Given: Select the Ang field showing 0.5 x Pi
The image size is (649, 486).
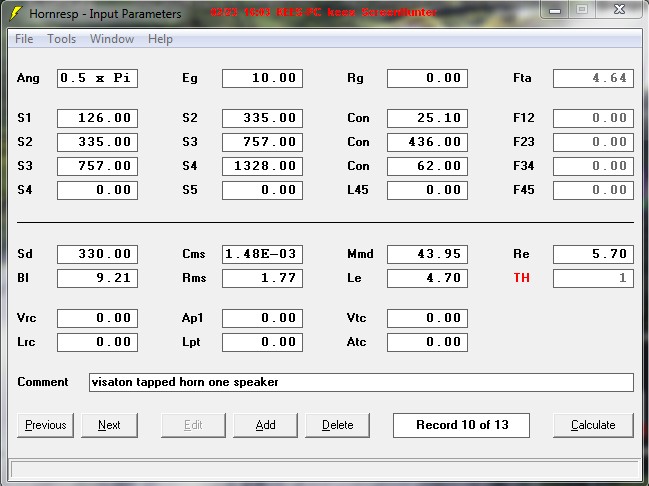Looking at the screenshot, I should pyautogui.click(x=97, y=78).
